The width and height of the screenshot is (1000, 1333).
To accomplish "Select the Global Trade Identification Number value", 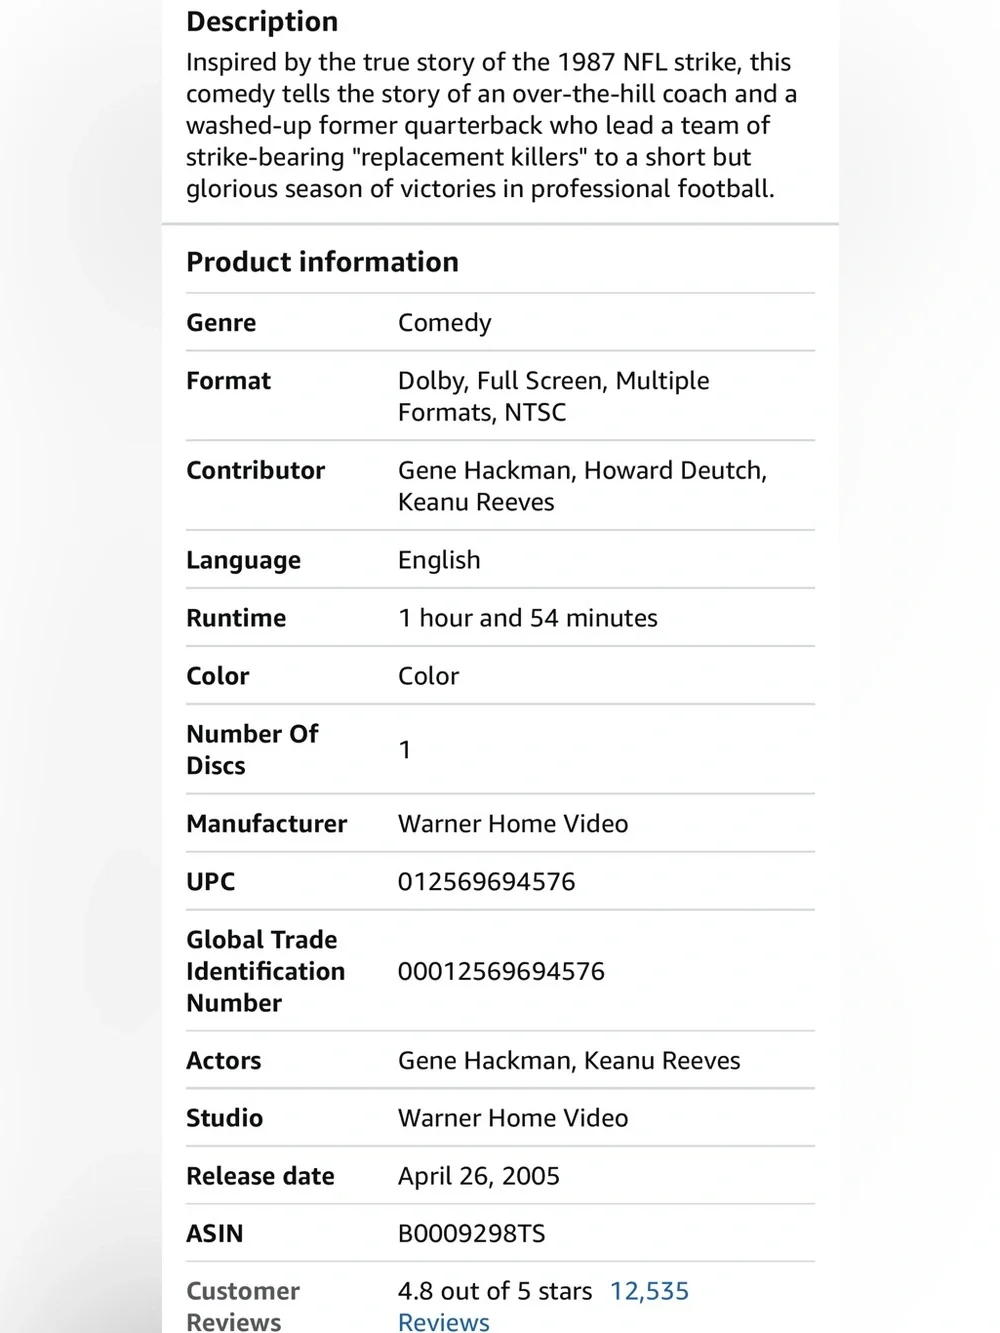I will click(501, 971).
